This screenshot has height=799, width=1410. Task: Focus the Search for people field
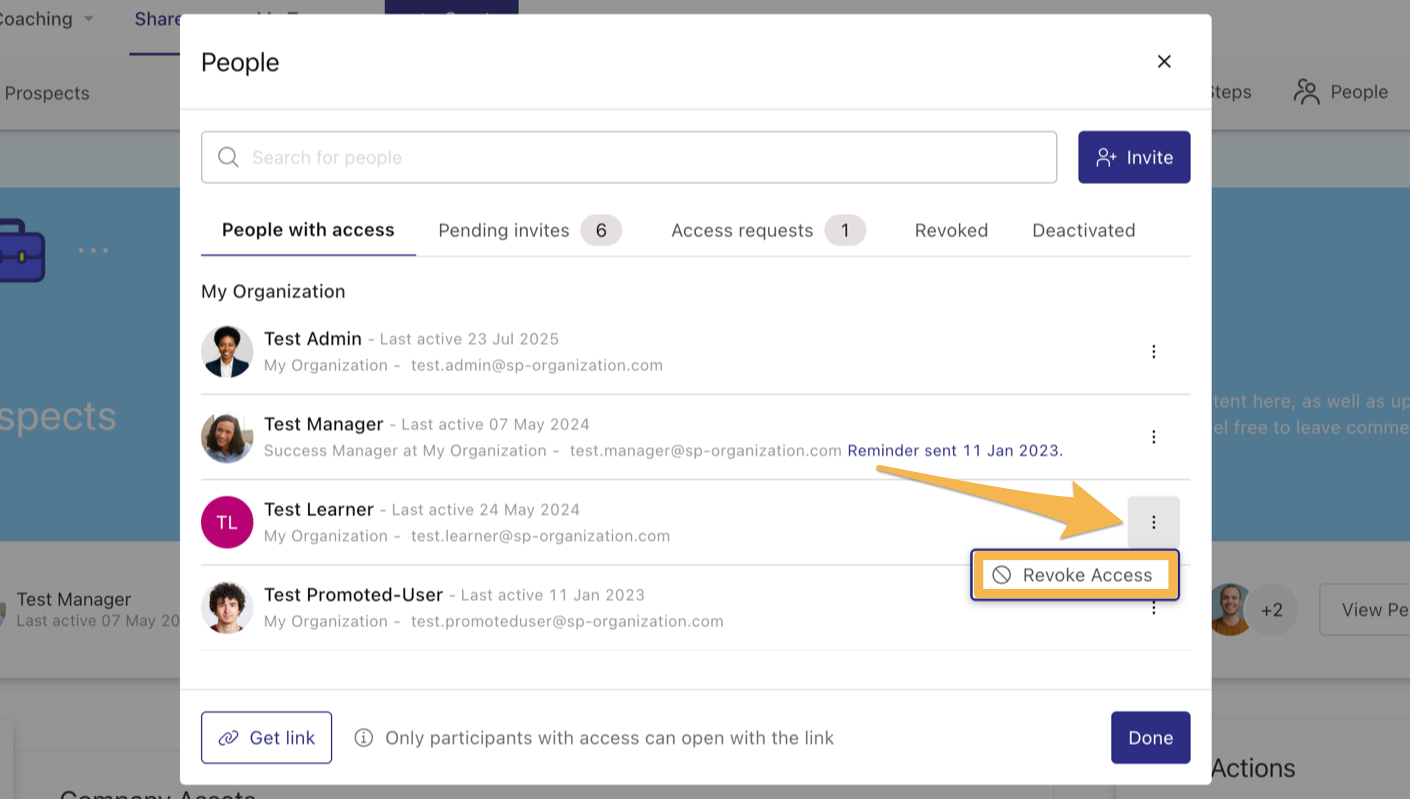tap(640, 157)
